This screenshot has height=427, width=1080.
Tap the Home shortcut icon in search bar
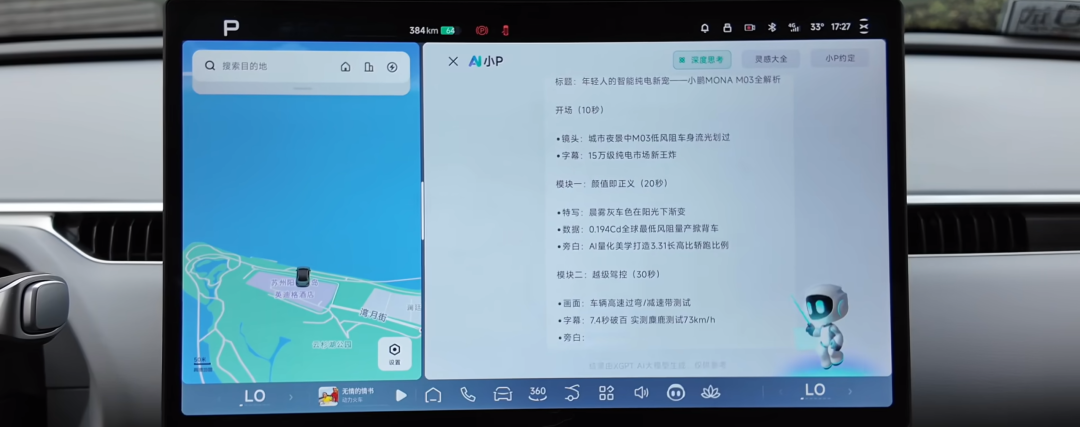[346, 67]
